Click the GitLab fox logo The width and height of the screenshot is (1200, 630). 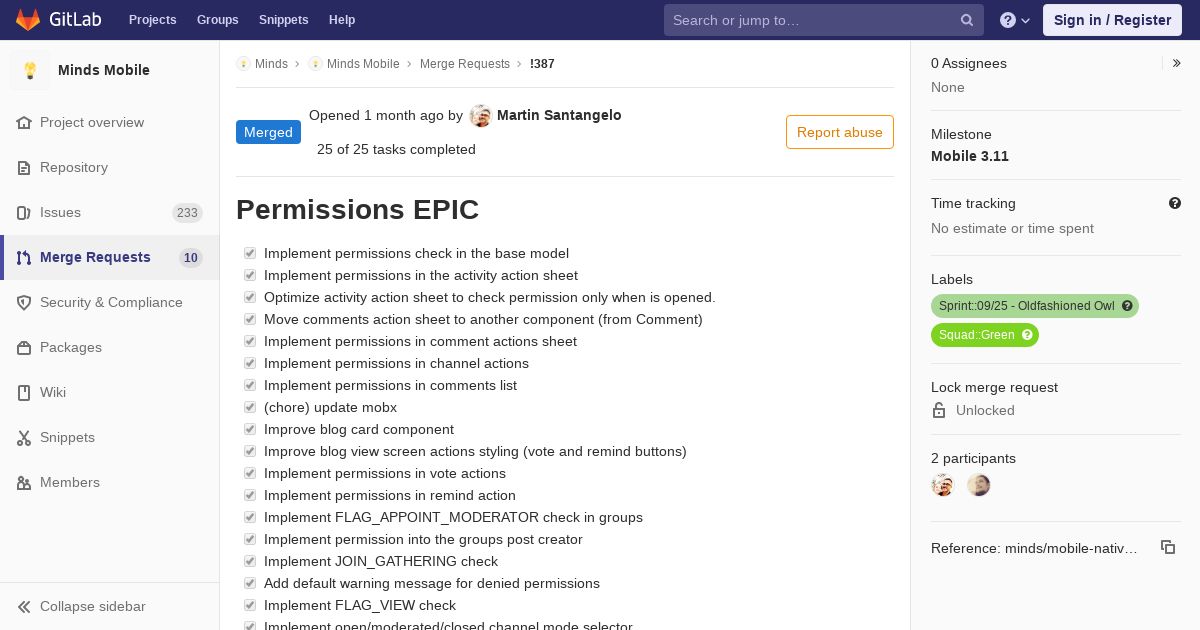click(x=28, y=20)
